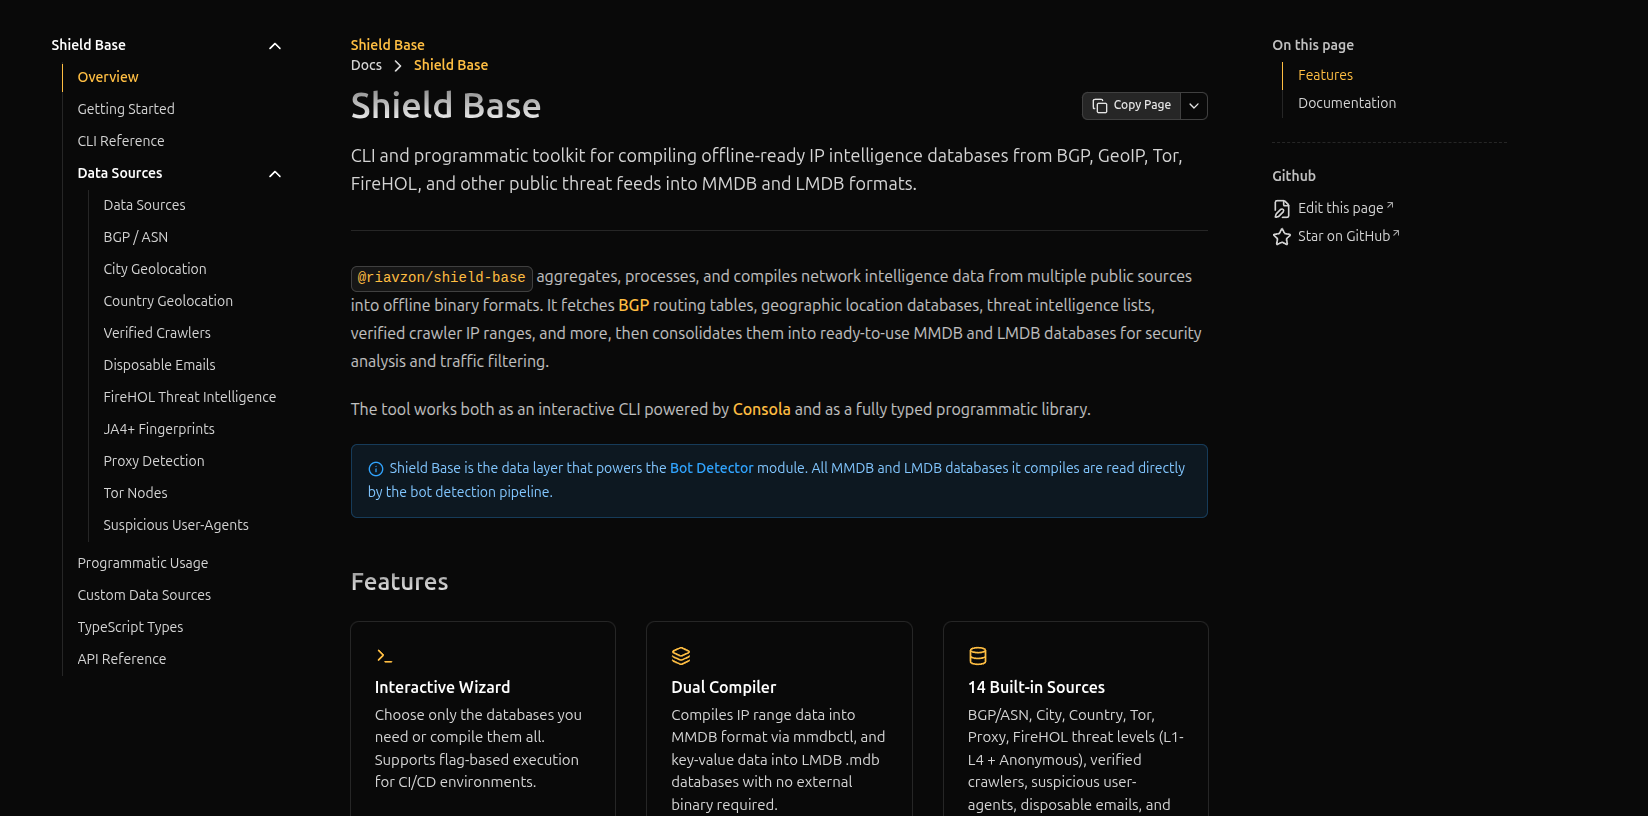Screen dimensions: 1648x816
Task: Open the Tor Nodes sidebar entry
Action: point(135,493)
